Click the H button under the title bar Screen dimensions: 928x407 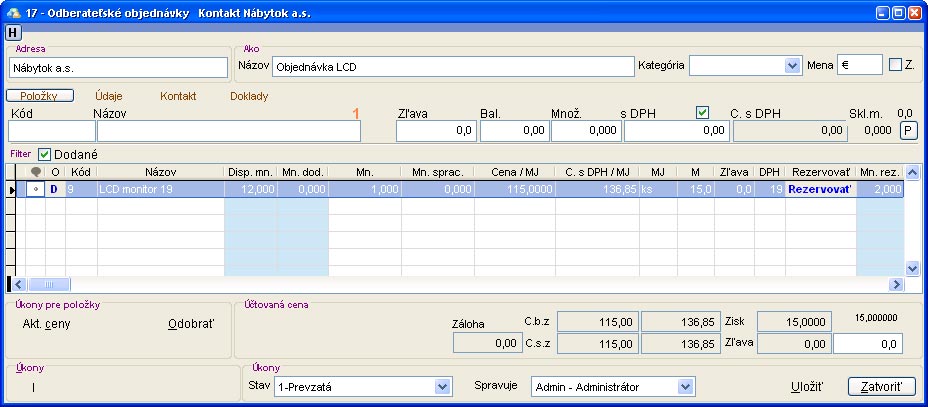(x=12, y=33)
